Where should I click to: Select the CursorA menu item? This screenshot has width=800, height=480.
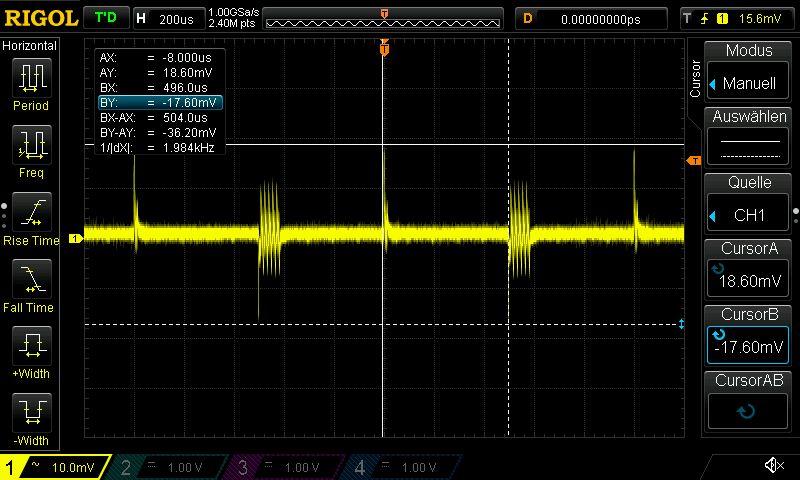coord(749,270)
